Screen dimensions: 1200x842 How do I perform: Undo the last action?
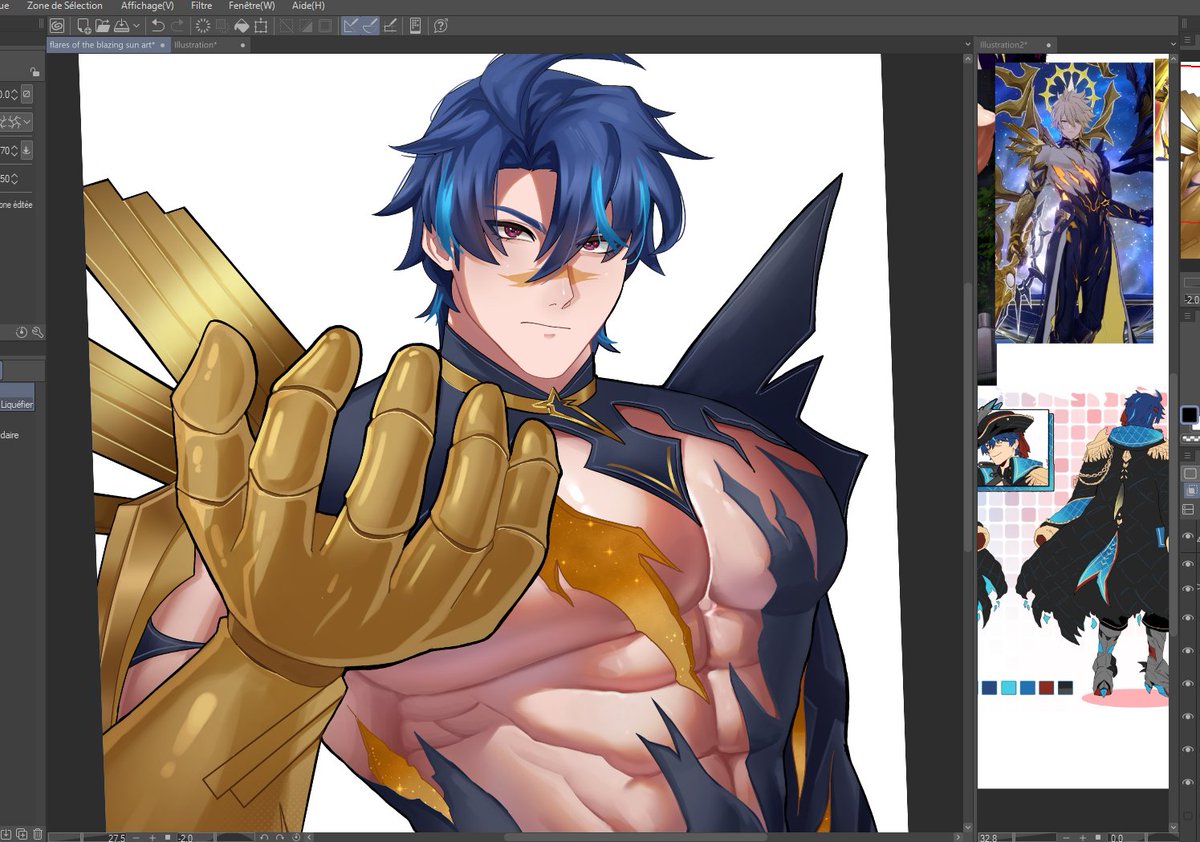[158, 26]
